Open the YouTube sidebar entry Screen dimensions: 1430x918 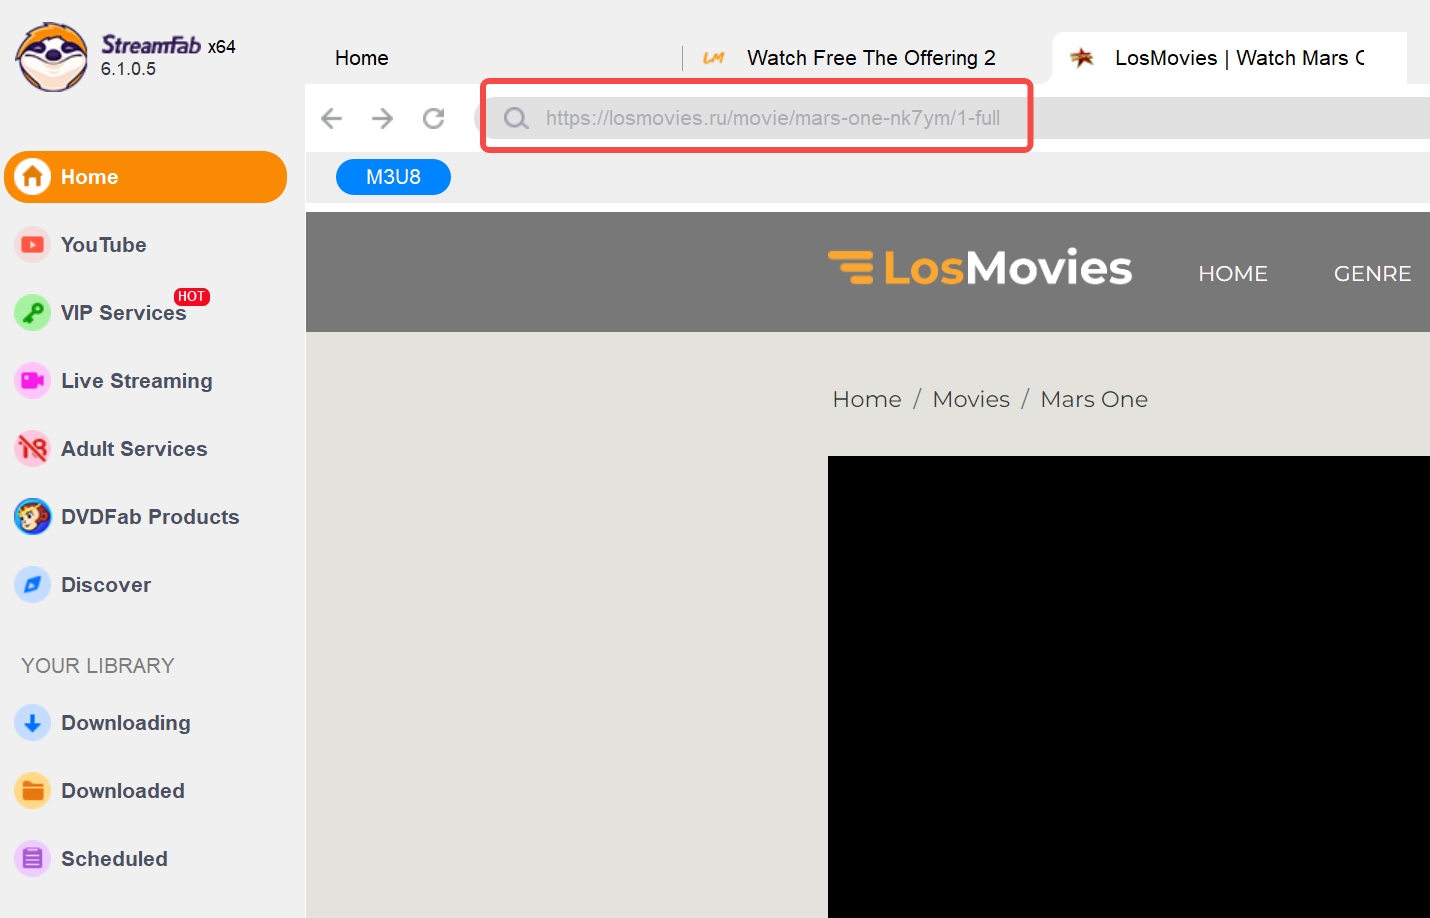[x=103, y=245]
